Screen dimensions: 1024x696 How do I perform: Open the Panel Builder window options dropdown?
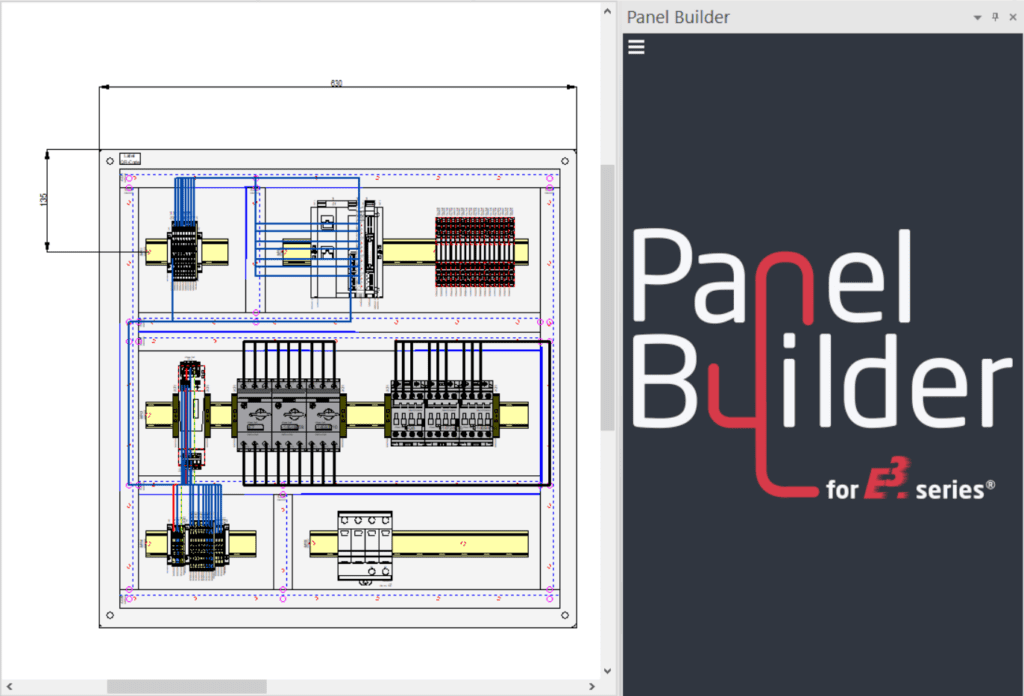[977, 18]
